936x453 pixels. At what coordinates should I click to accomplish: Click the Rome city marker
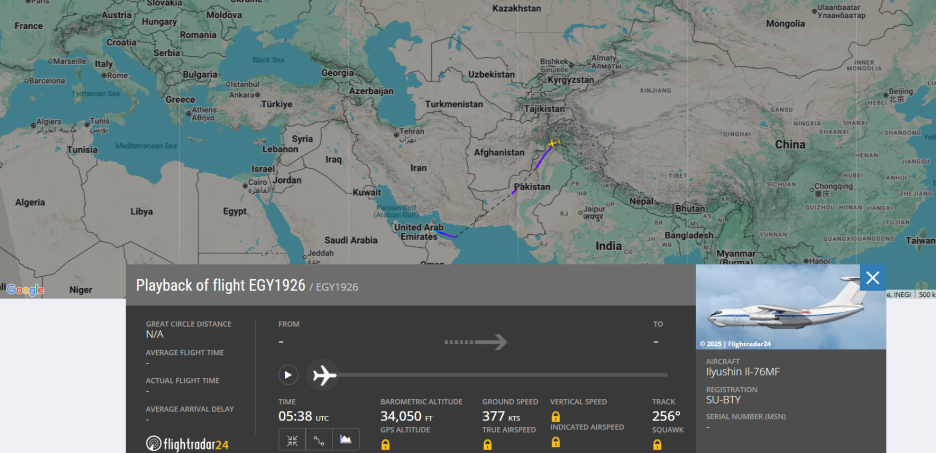(x=104, y=76)
